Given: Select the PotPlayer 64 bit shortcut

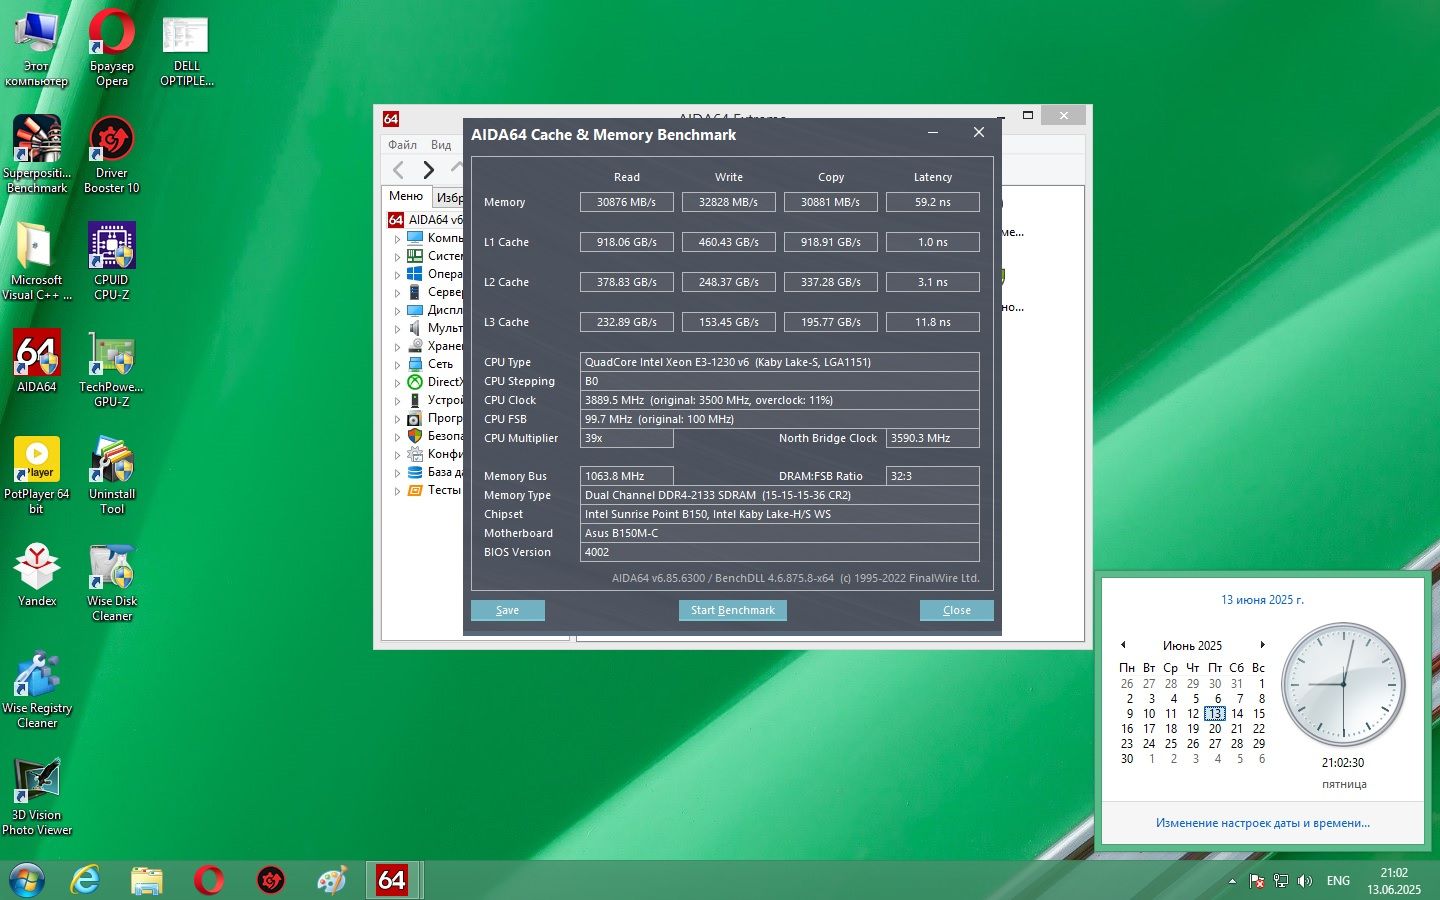Looking at the screenshot, I should pyautogui.click(x=37, y=474).
